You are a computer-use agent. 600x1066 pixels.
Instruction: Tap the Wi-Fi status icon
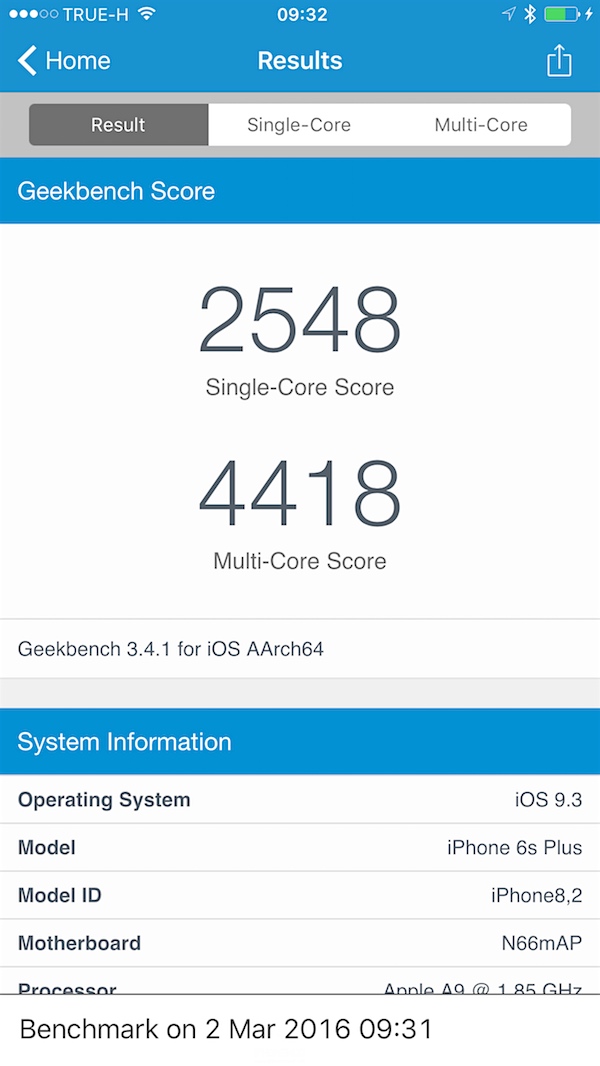pos(147,14)
